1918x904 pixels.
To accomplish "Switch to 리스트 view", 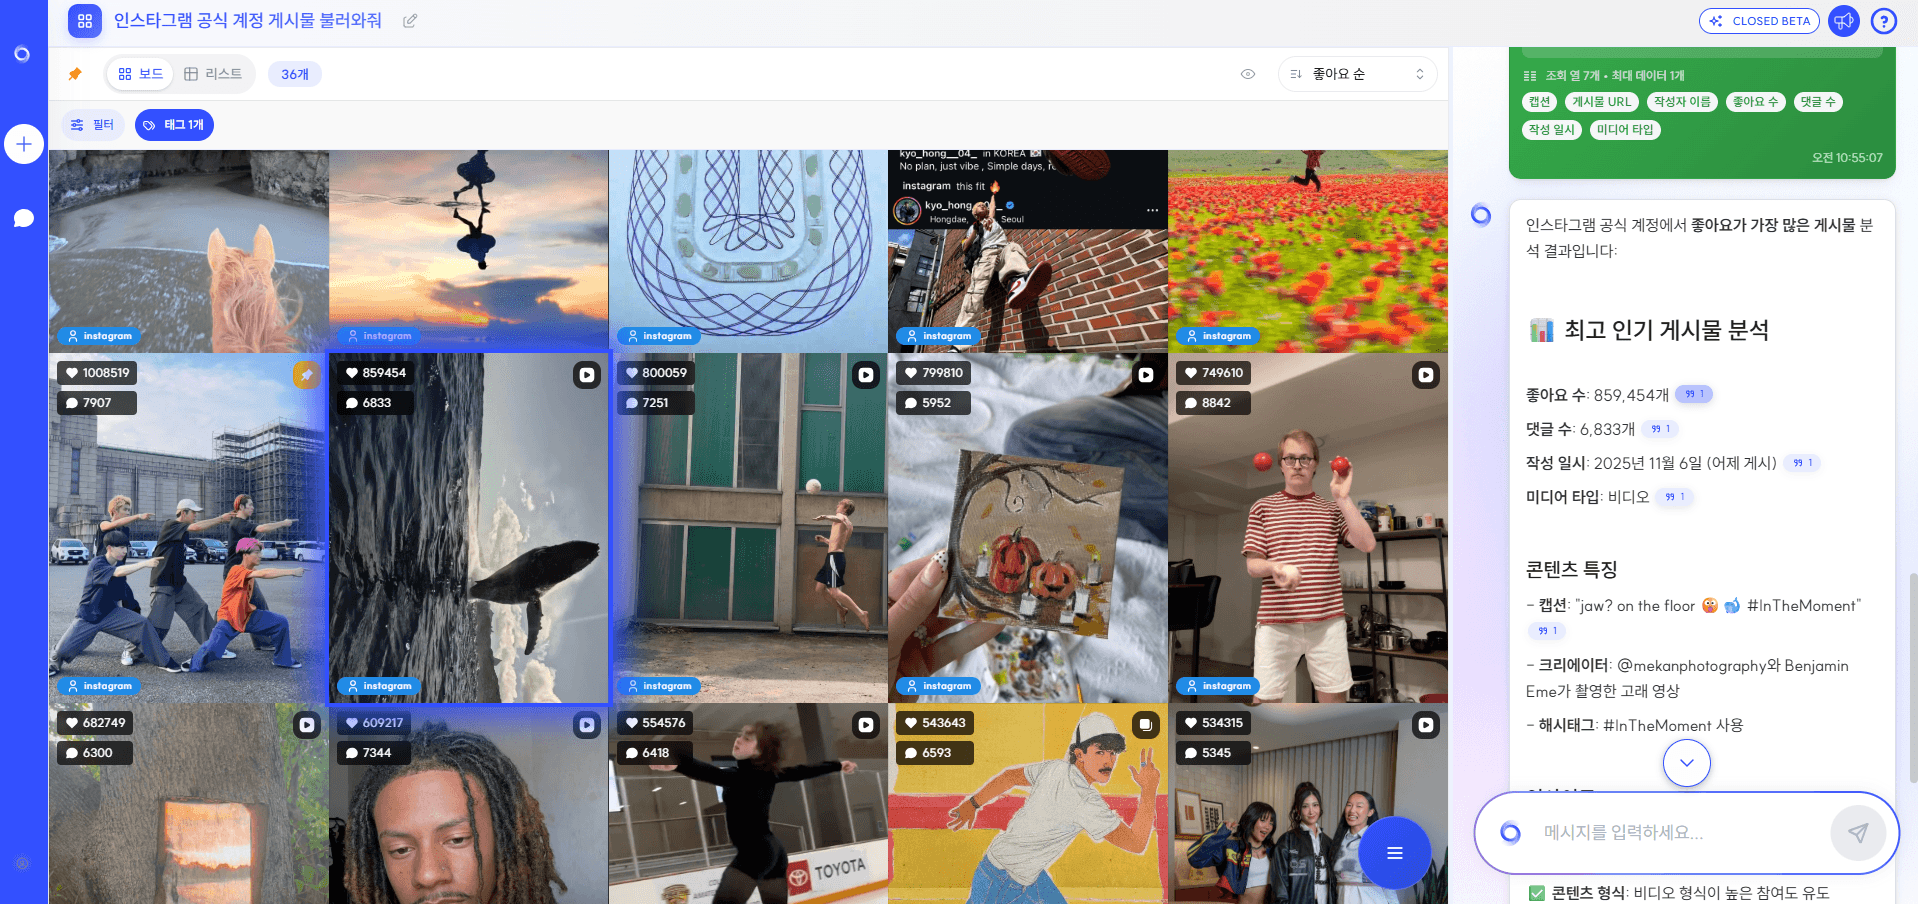I will pyautogui.click(x=213, y=74).
